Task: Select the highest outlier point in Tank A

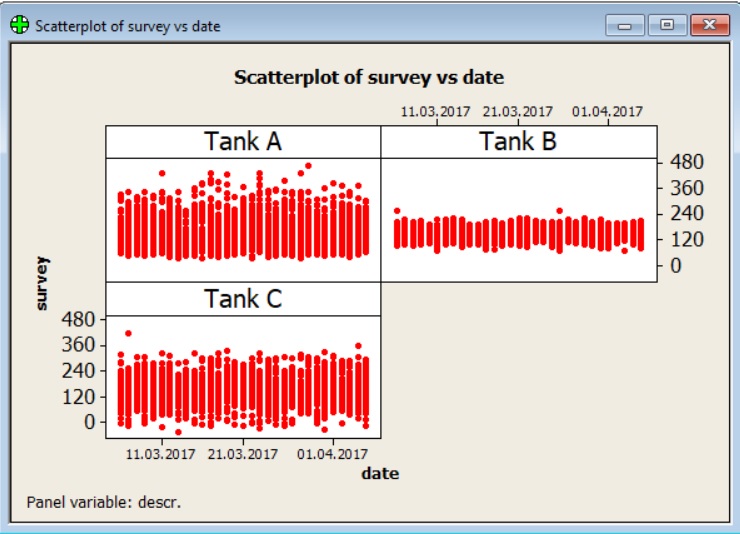Action: pyautogui.click(x=308, y=166)
